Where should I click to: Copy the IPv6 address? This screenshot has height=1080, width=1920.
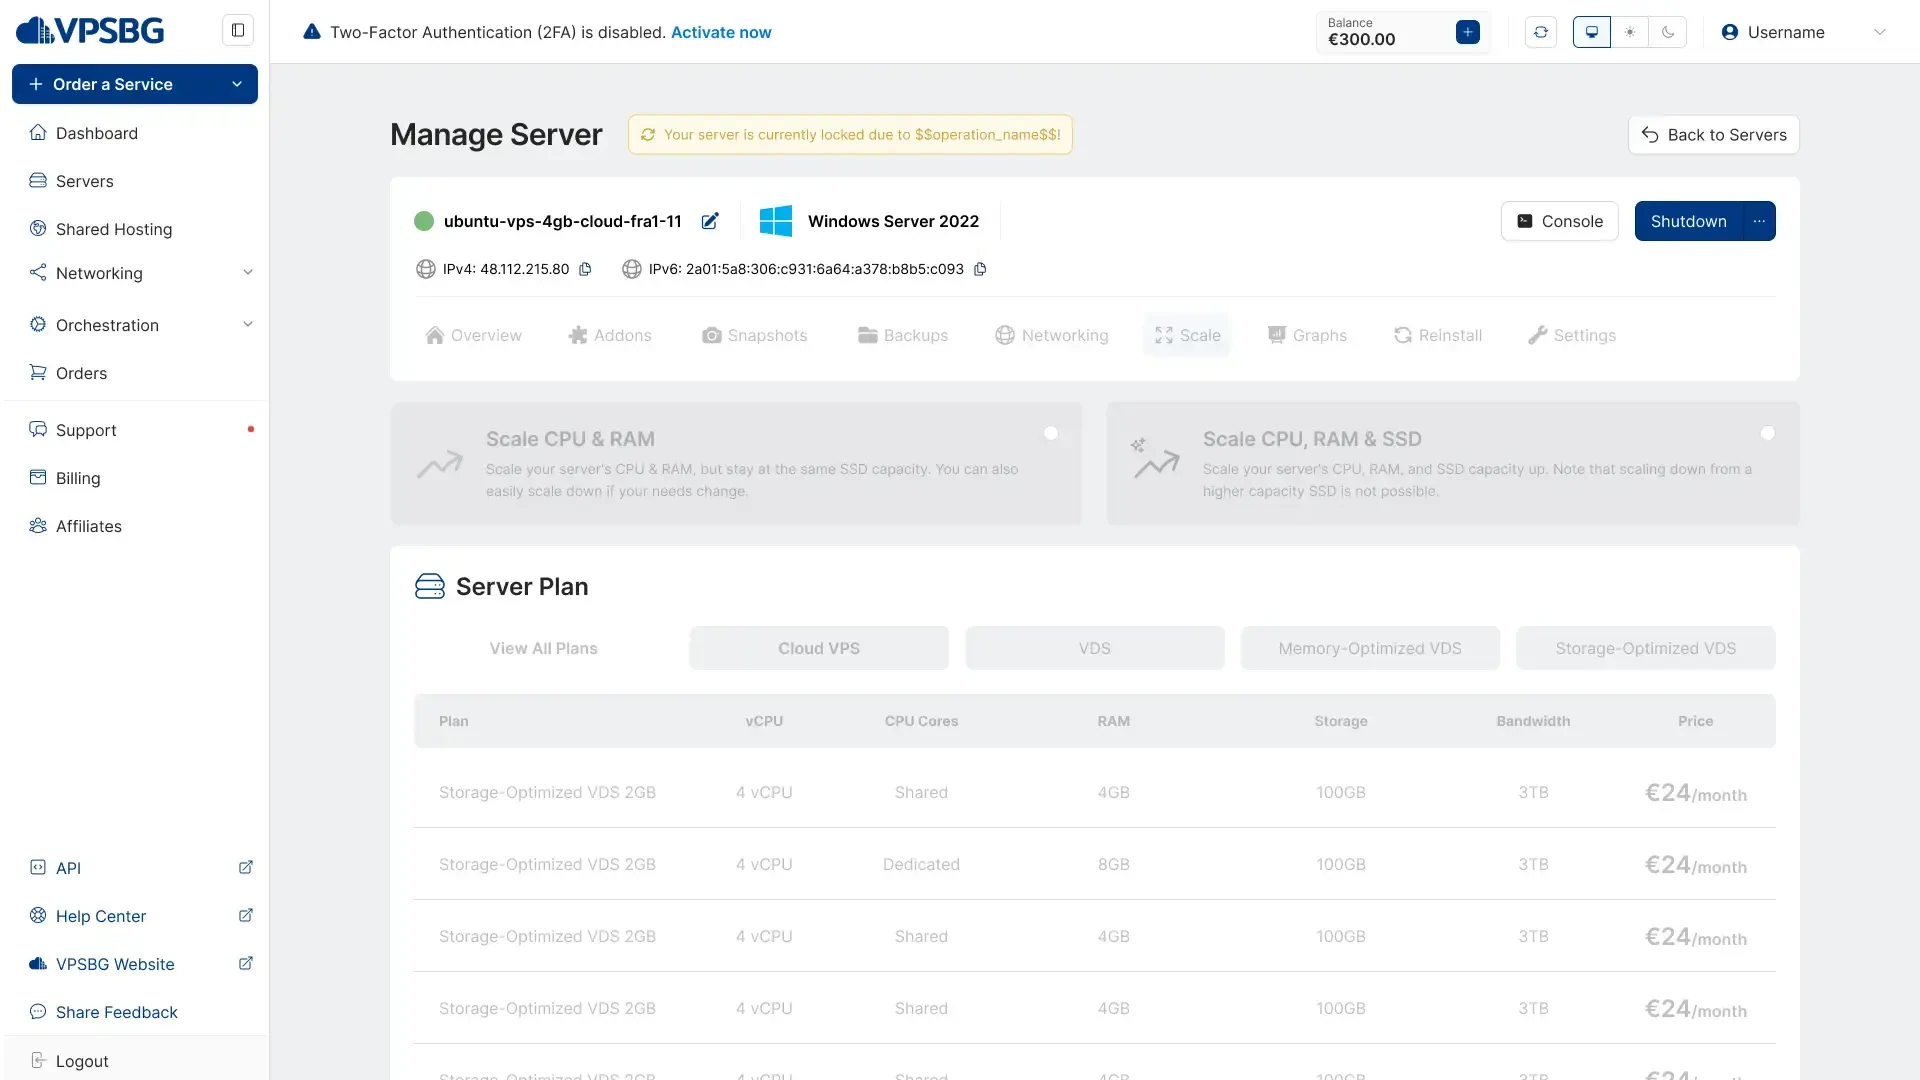point(980,269)
